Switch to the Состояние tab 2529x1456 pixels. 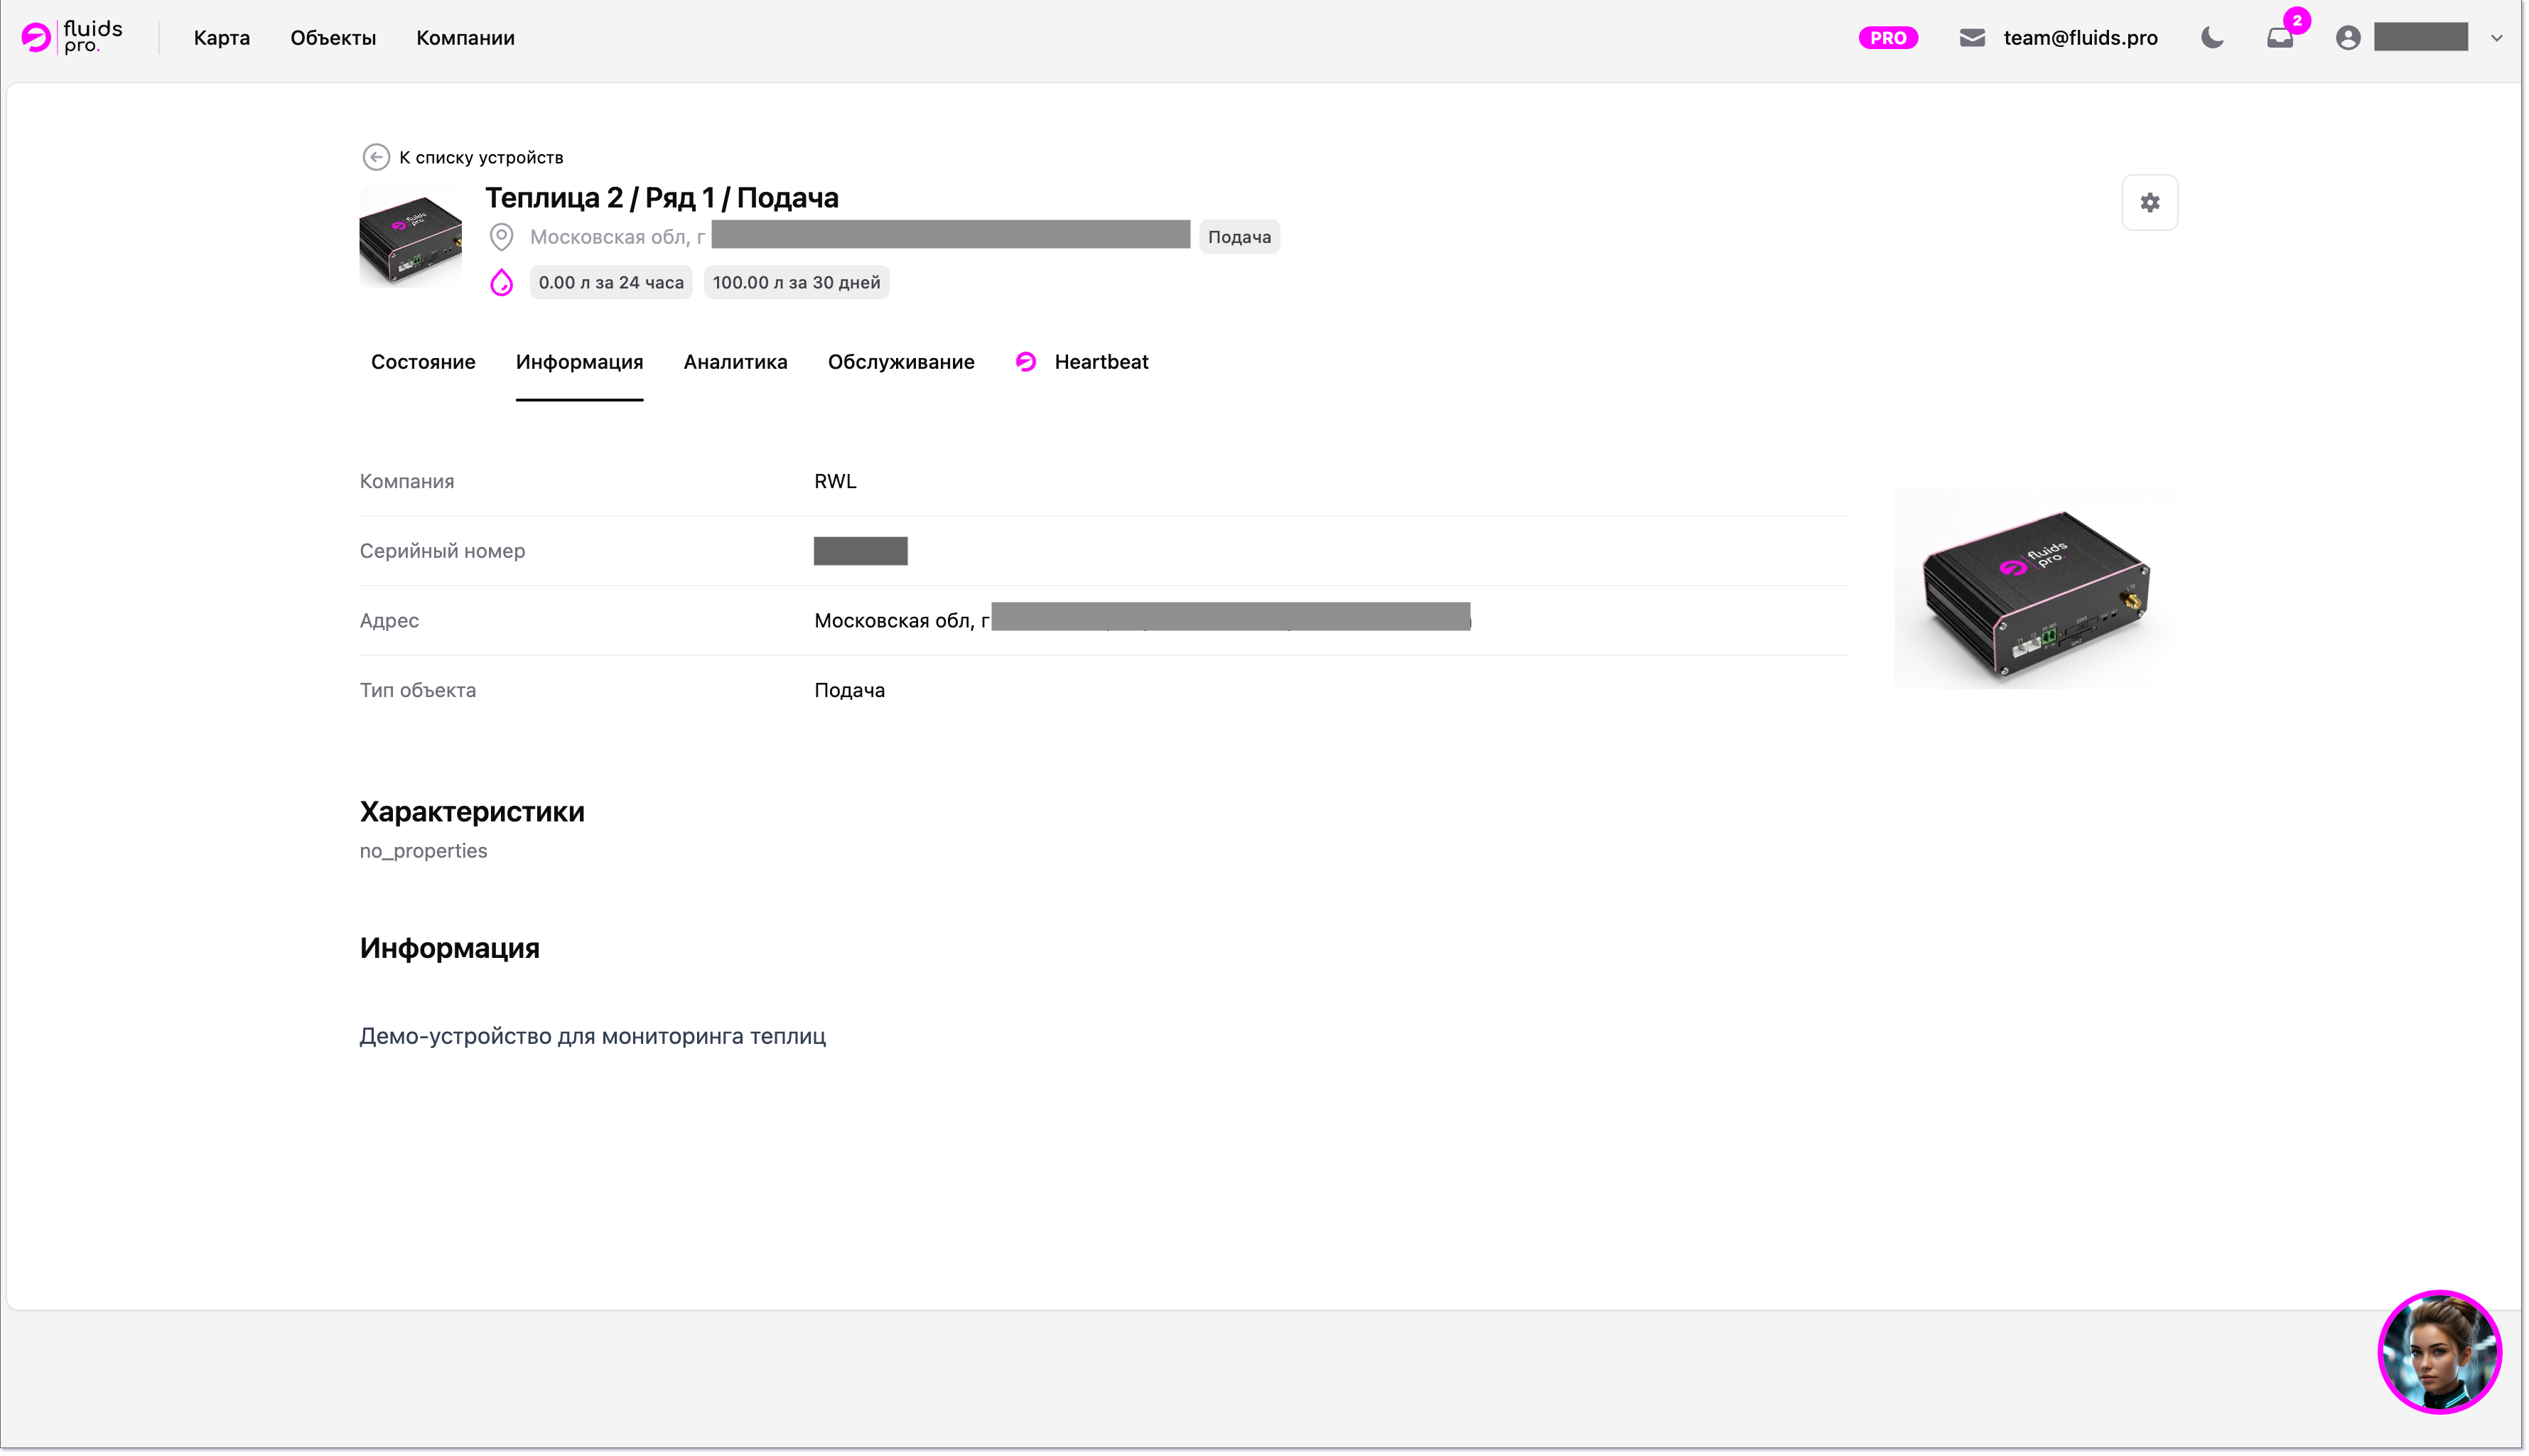click(423, 362)
